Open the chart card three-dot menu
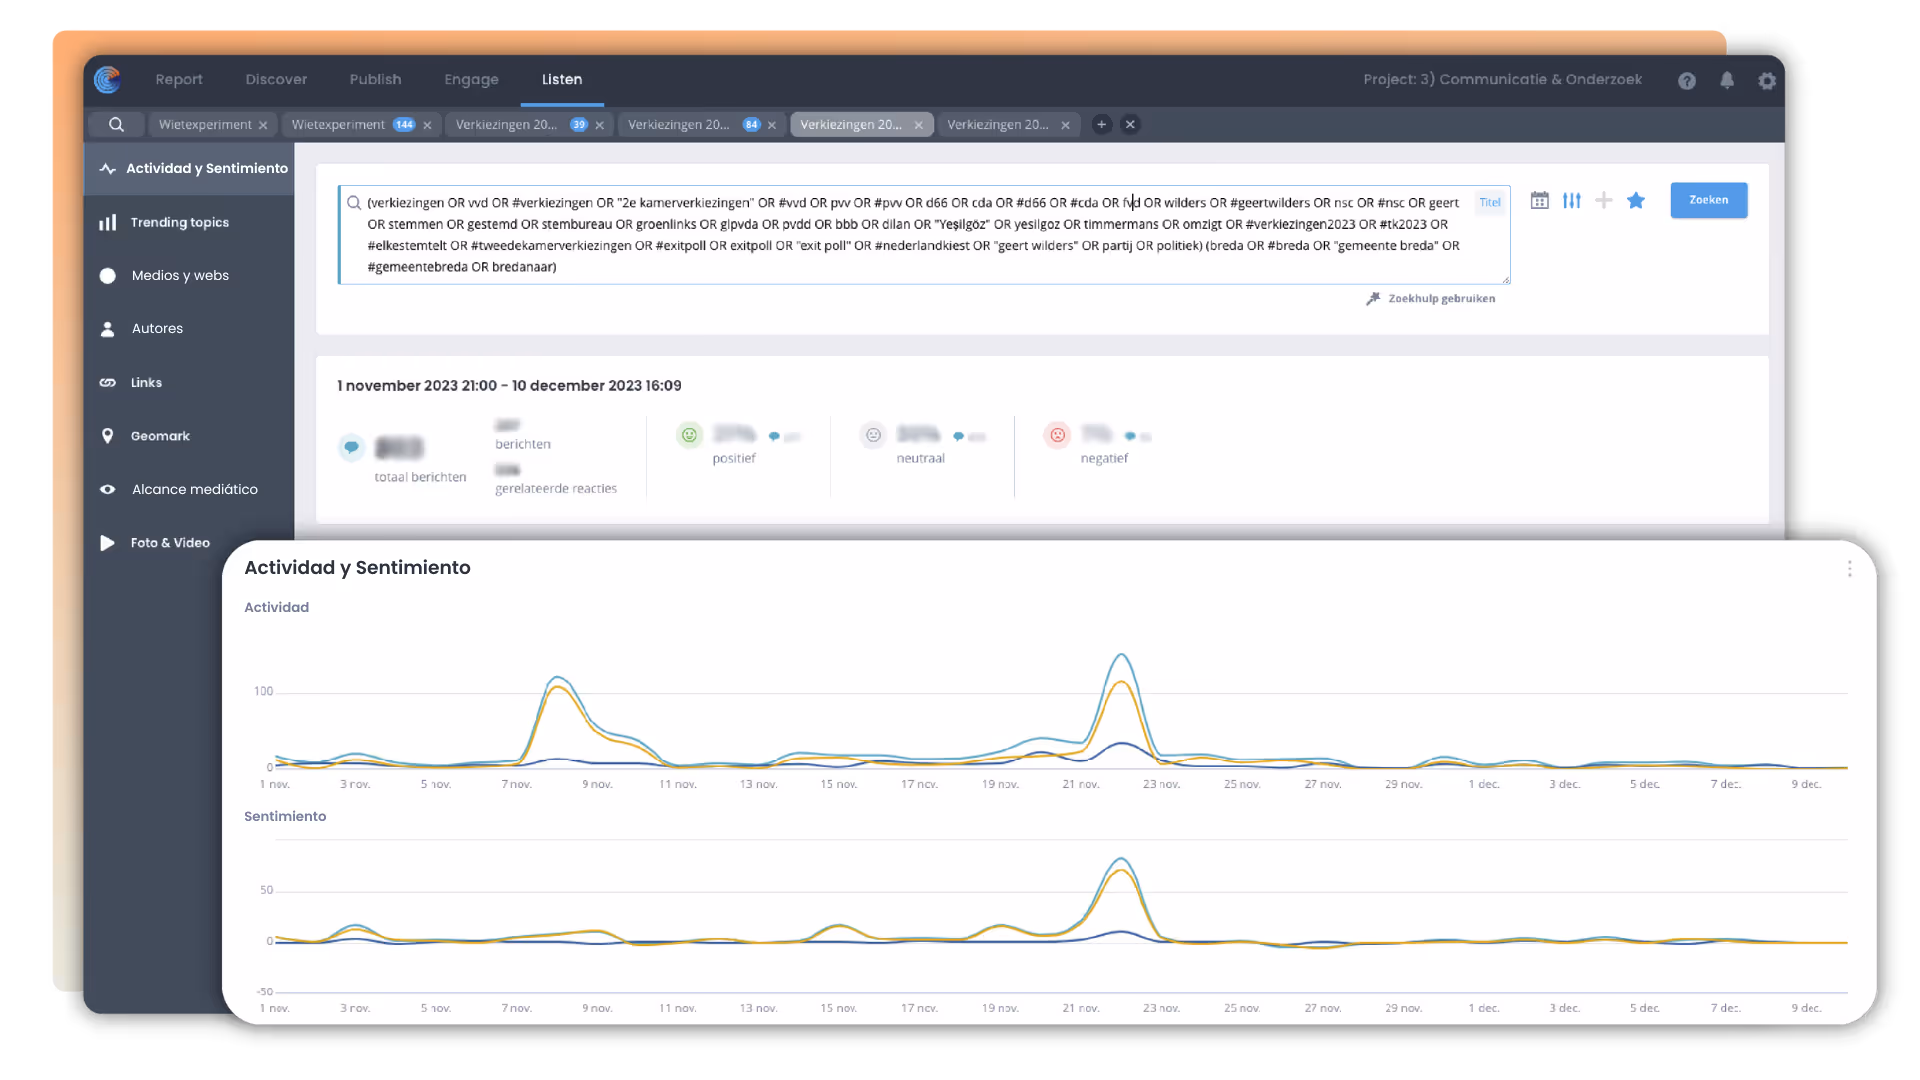Image resolution: width=1920 pixels, height=1080 pixels. click(x=1849, y=568)
